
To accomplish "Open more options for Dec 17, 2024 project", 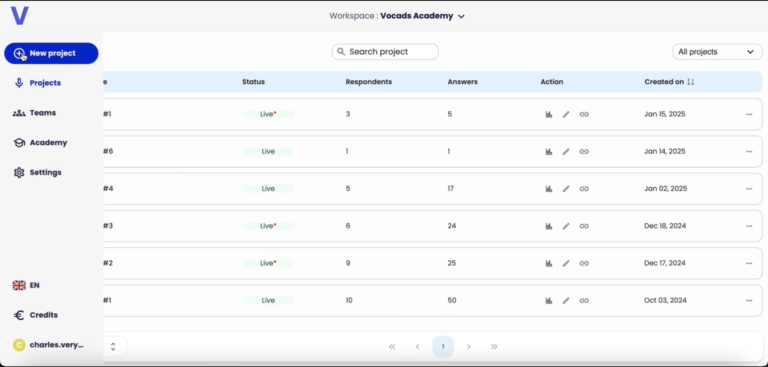I will click(x=749, y=263).
